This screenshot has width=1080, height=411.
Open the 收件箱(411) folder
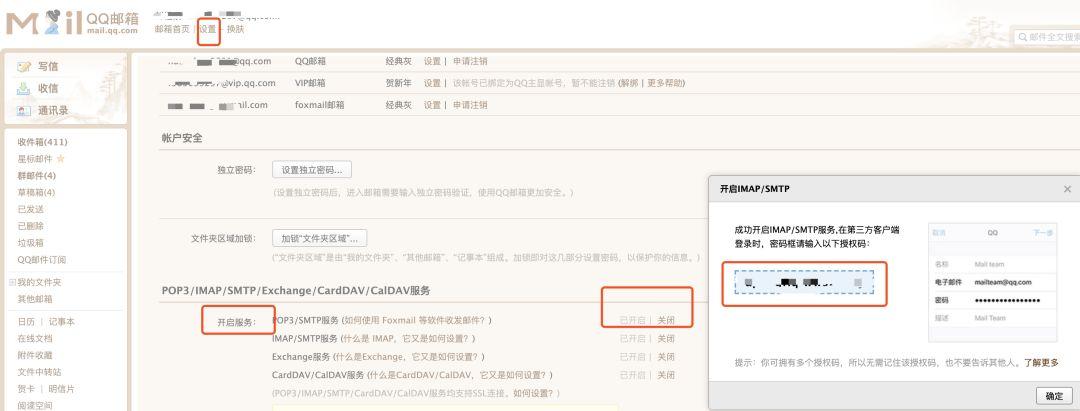pos(42,143)
